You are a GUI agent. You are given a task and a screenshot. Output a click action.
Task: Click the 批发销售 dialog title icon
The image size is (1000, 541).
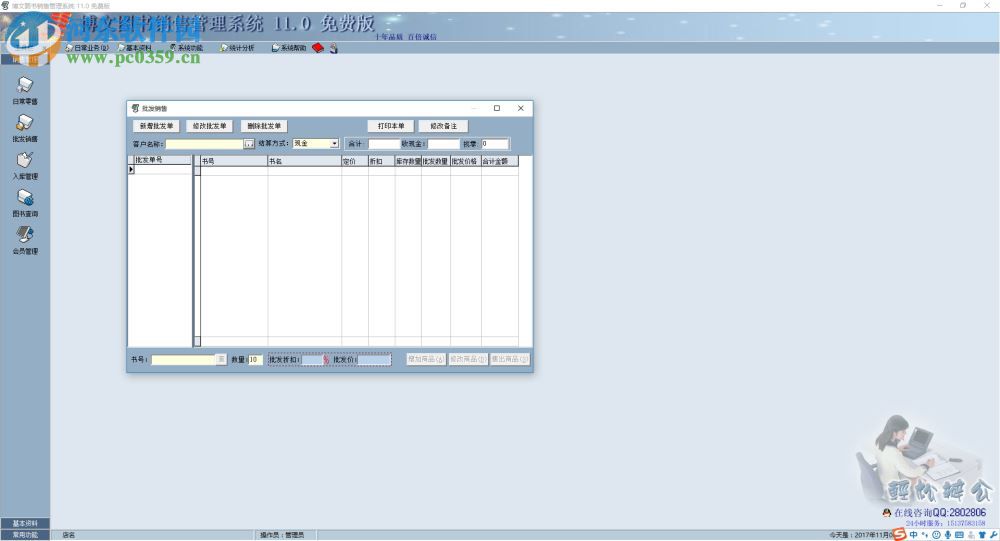(135, 108)
